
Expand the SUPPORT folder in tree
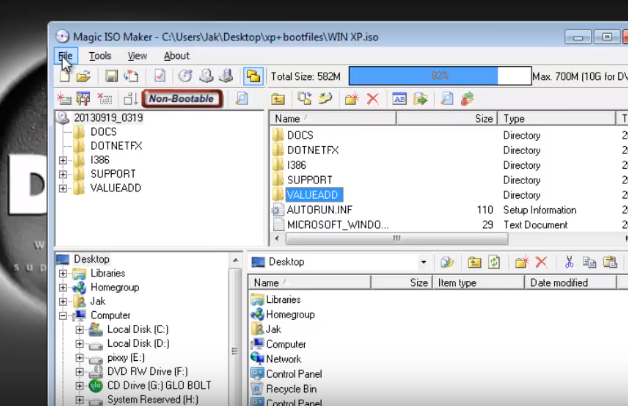coord(63,174)
